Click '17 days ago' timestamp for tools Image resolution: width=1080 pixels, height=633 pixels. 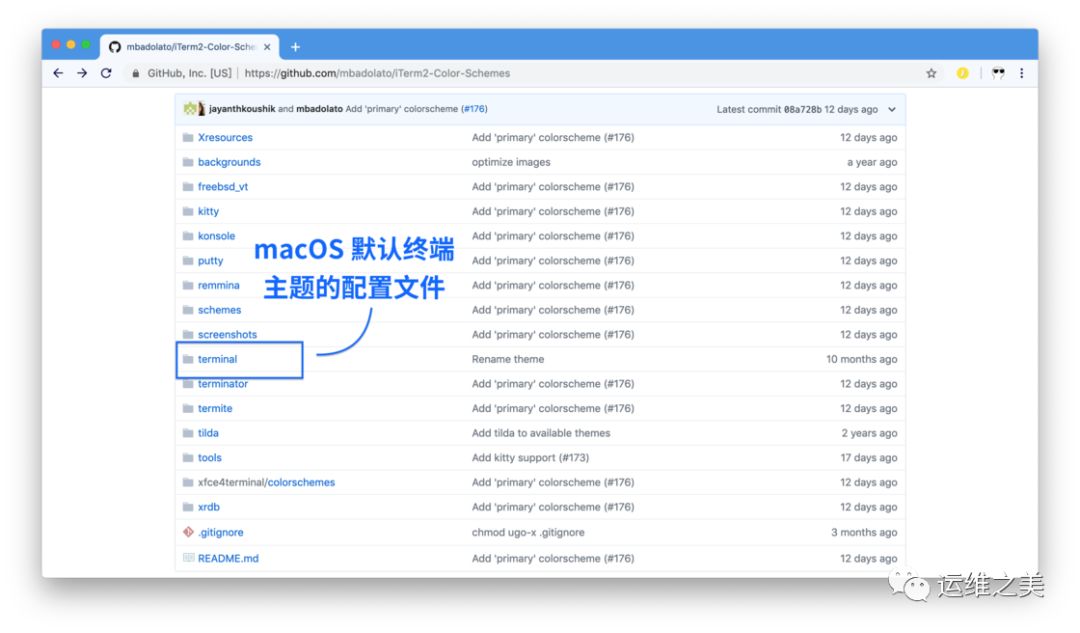869,457
